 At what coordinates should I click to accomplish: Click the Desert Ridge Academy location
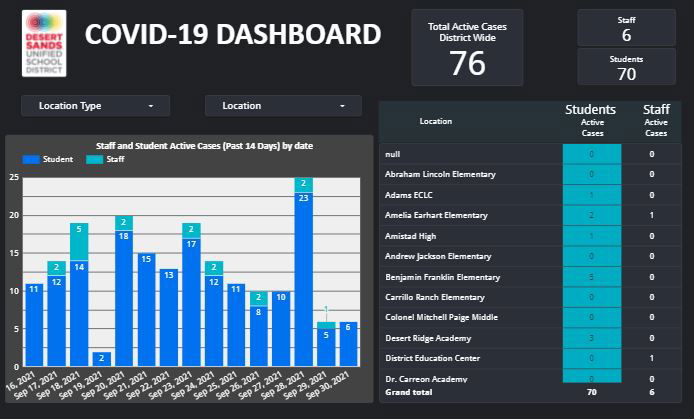tap(428, 337)
